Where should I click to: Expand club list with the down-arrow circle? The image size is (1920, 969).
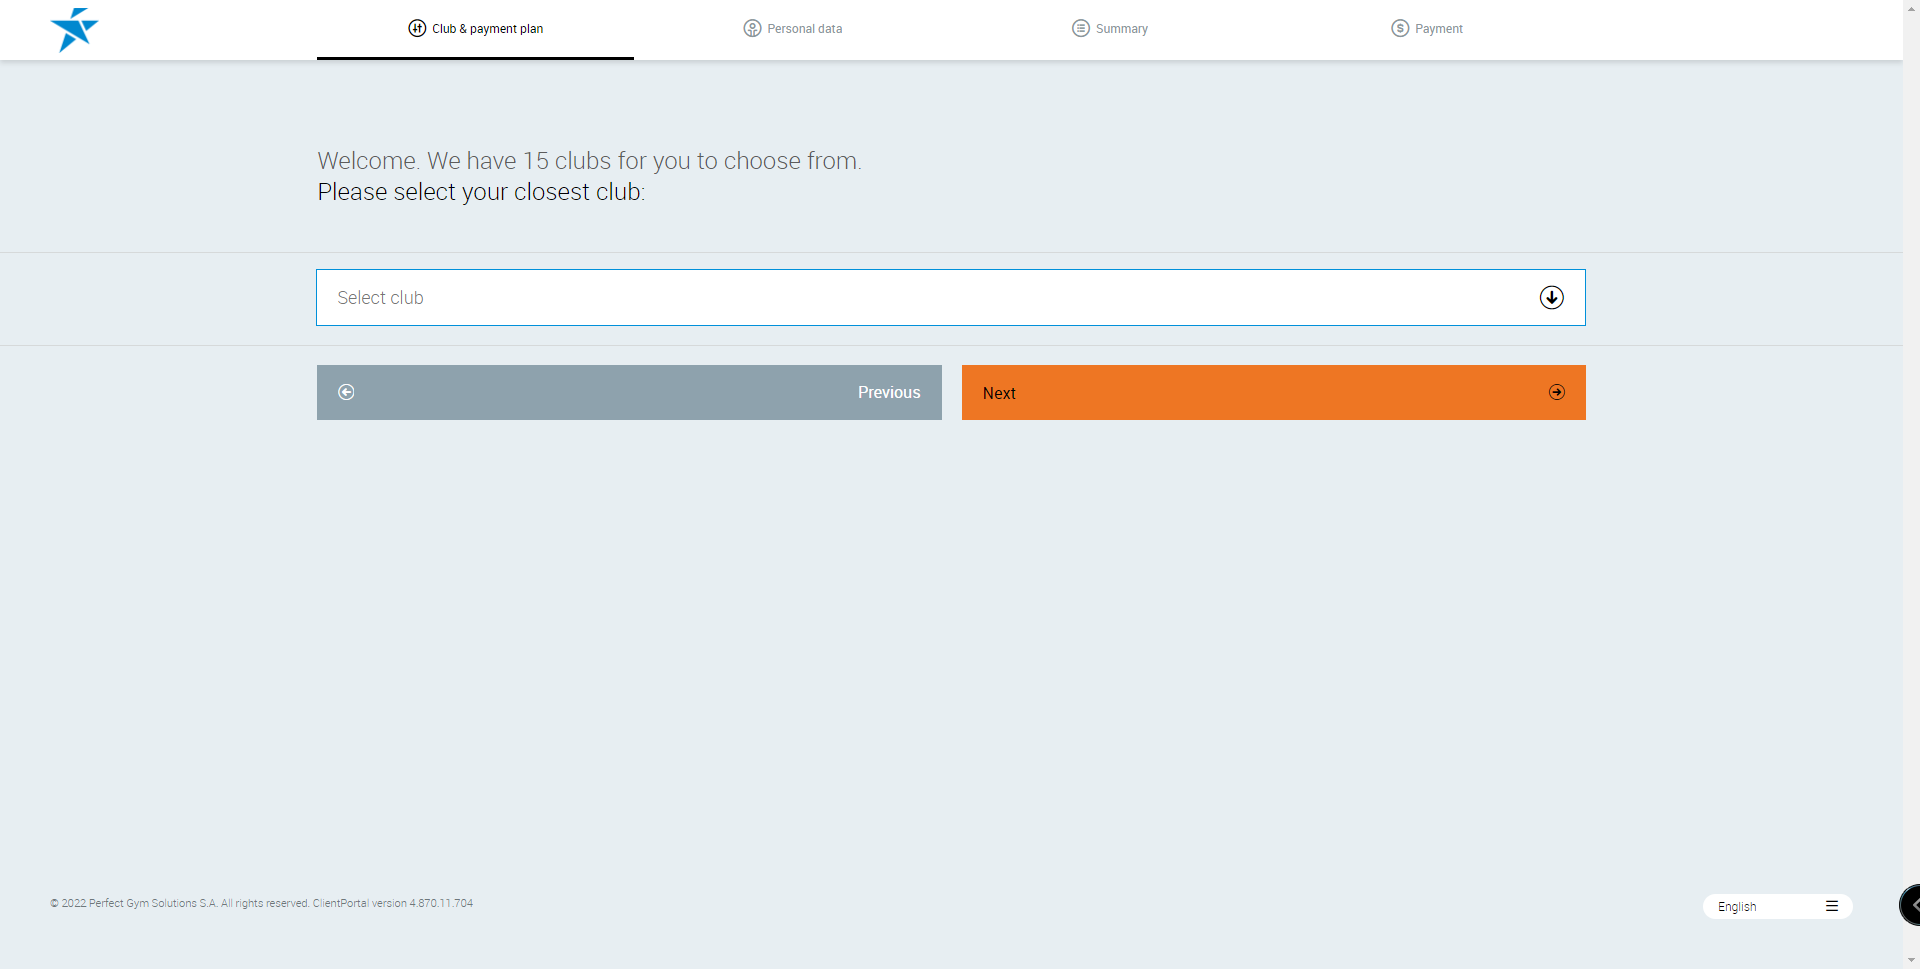[x=1551, y=297]
